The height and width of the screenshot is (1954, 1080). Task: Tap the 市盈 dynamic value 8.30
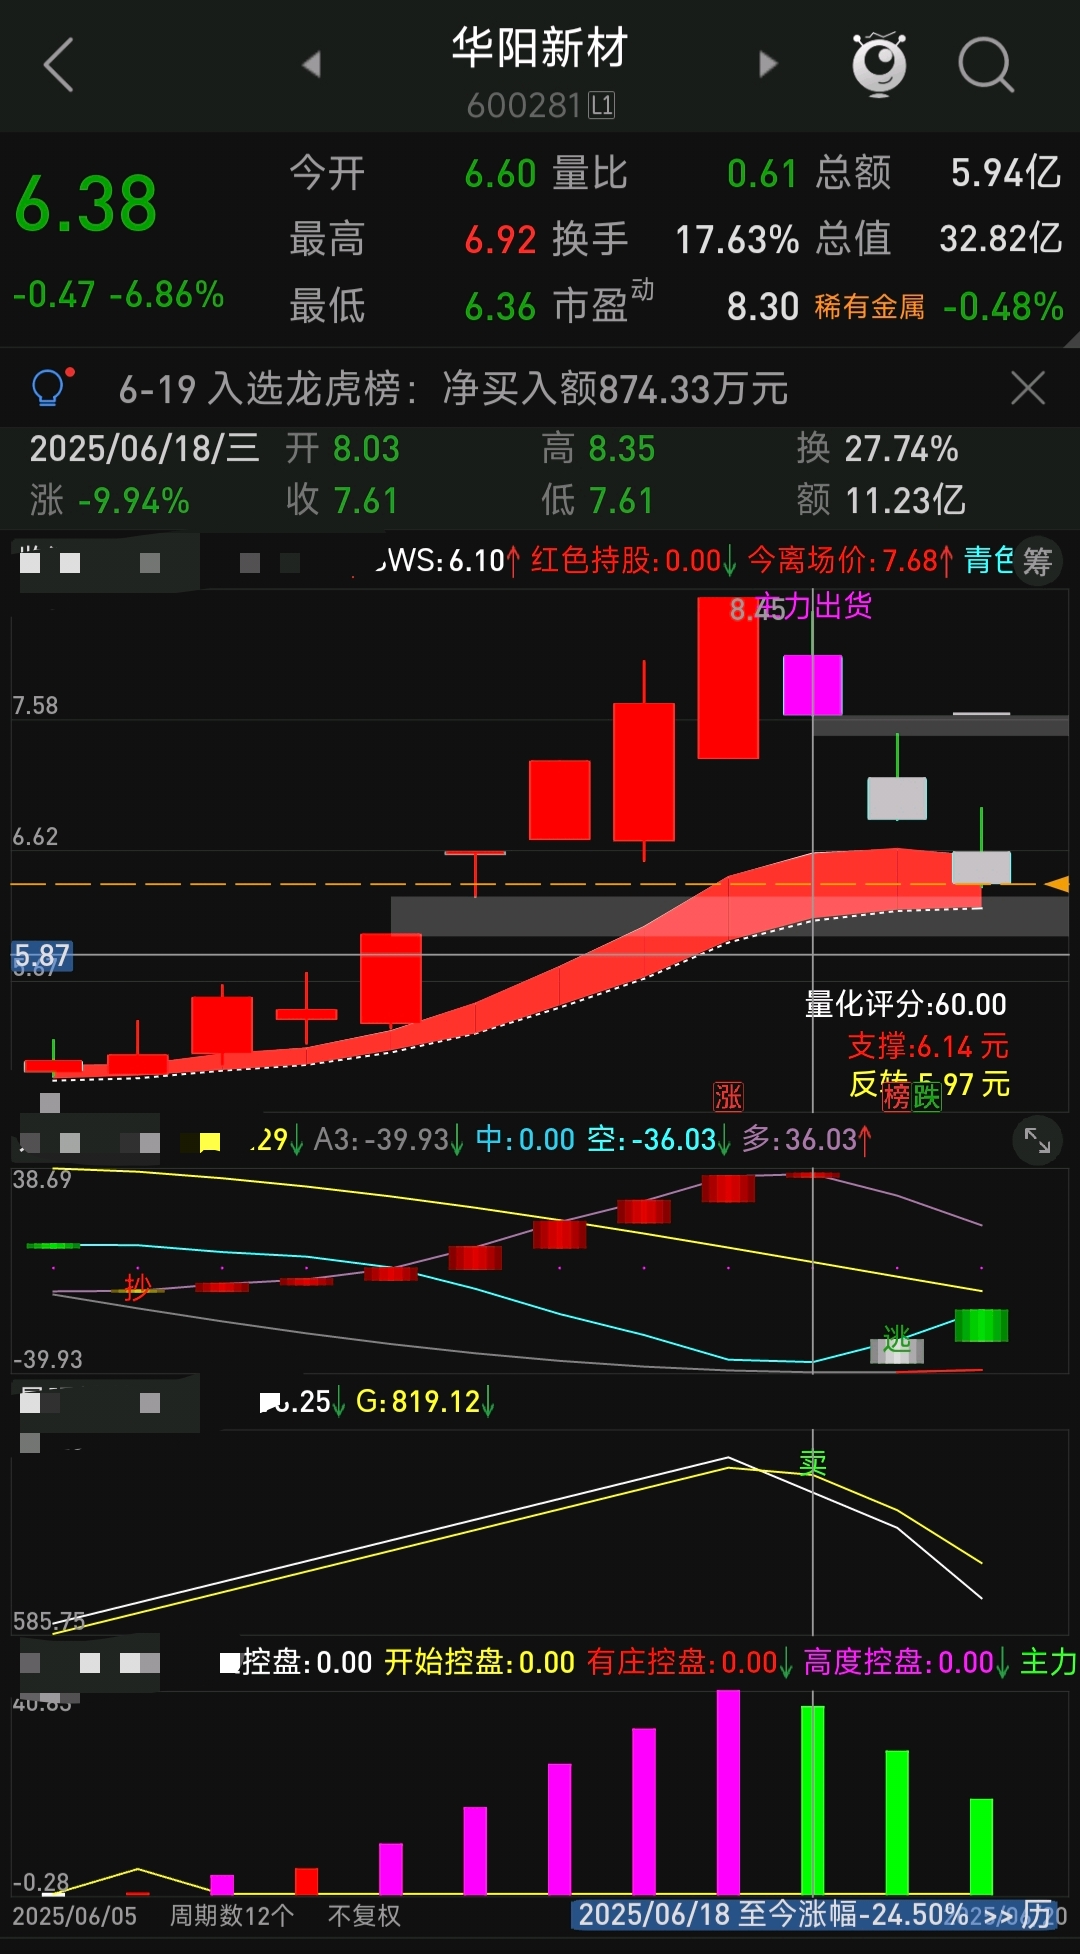(763, 307)
